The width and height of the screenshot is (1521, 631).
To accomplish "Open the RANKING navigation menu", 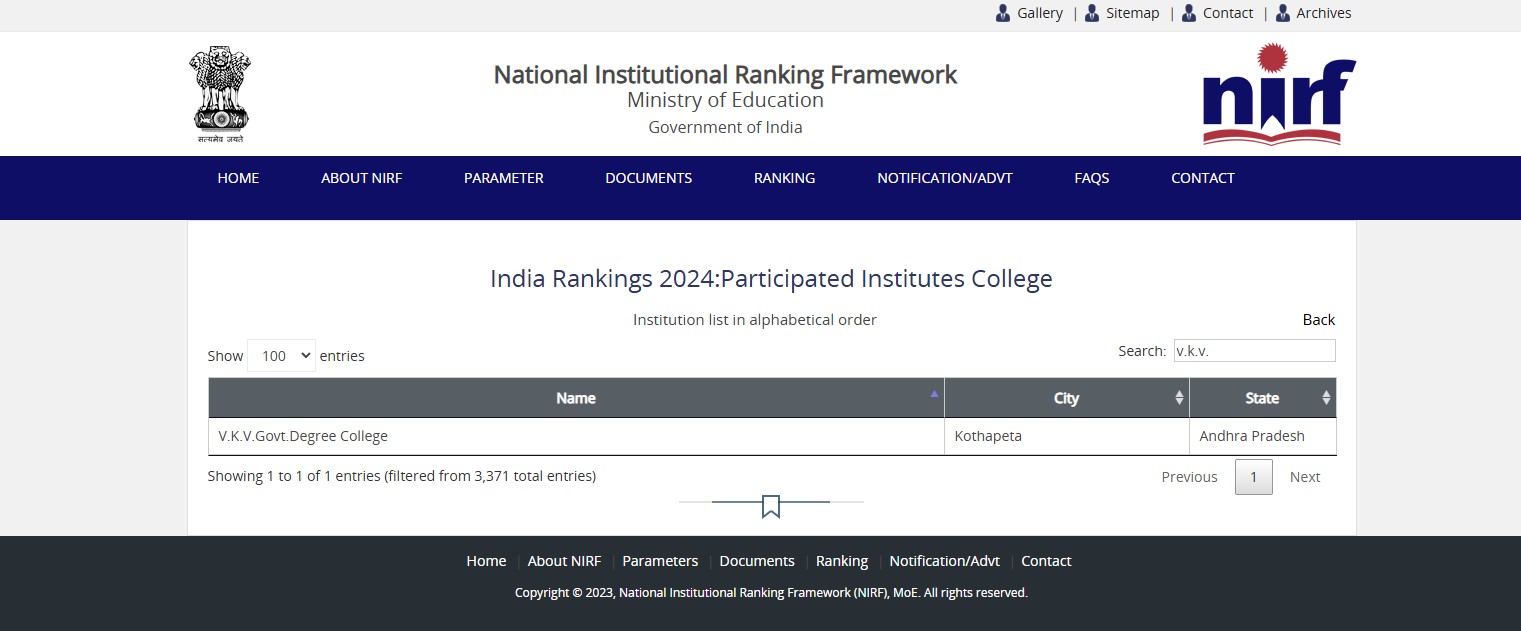I will [x=784, y=178].
